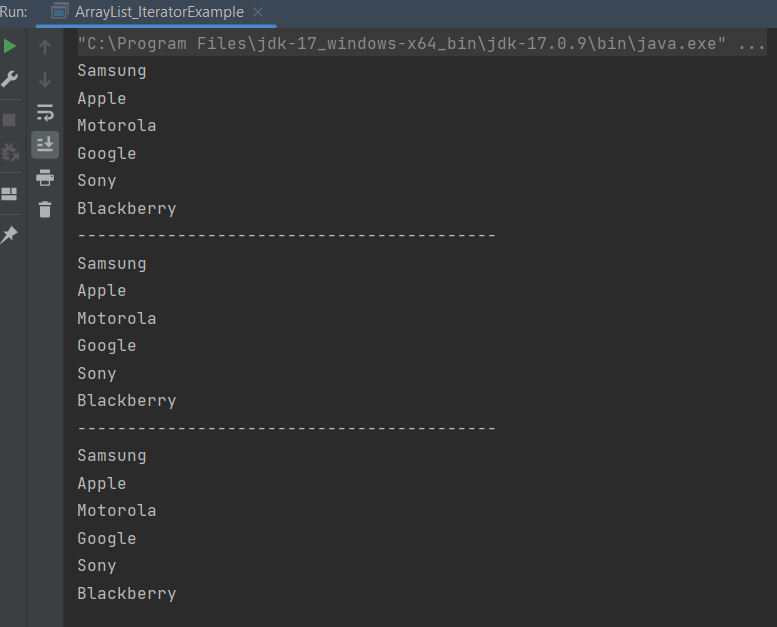777x627 pixels.
Task: Click the up arrow stack trace icon
Action: [x=45, y=47]
